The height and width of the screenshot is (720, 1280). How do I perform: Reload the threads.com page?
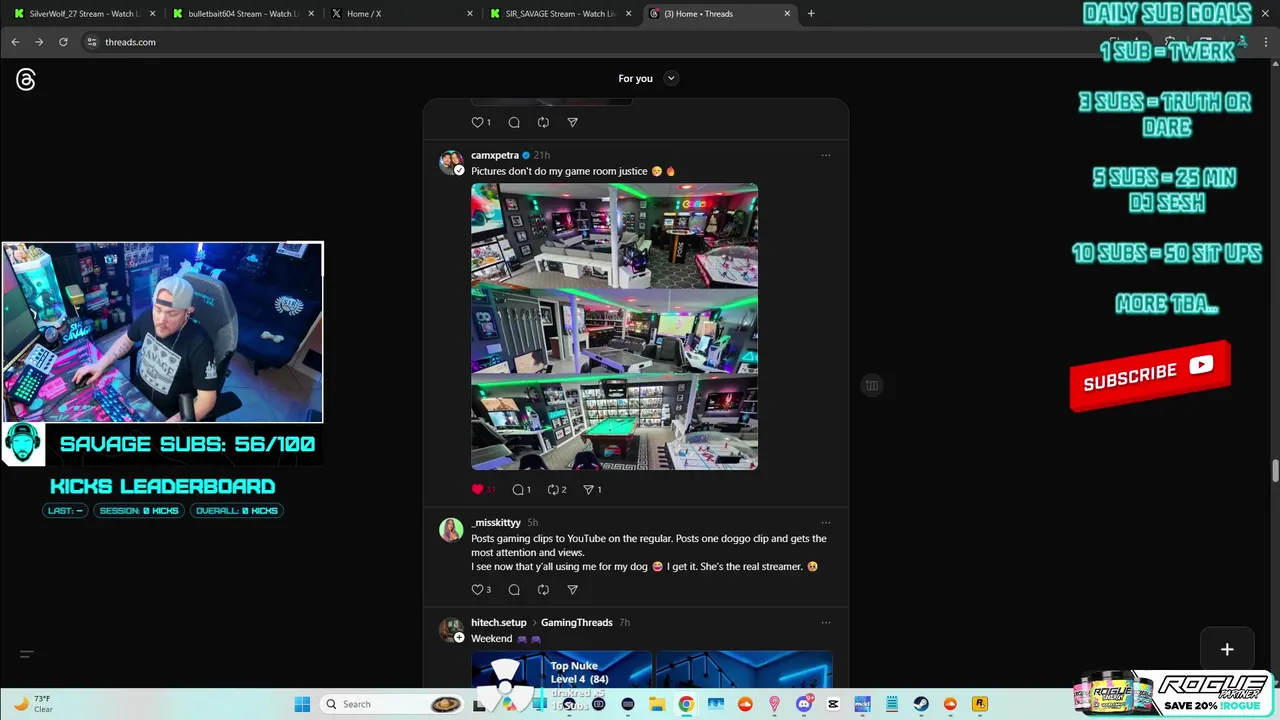click(63, 42)
